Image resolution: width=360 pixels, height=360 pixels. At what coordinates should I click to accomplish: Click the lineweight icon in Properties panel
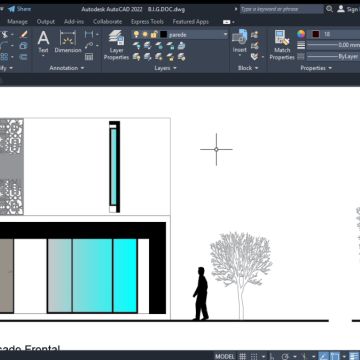point(301,45)
